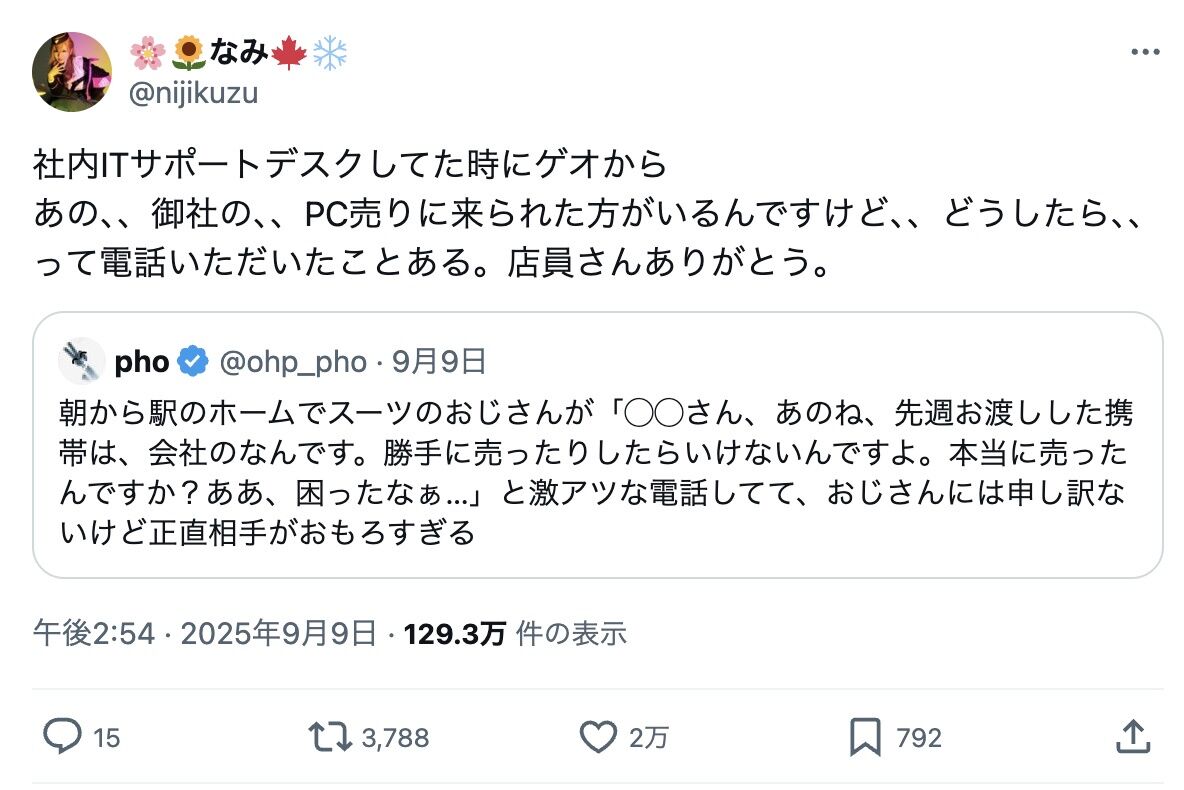Screen dimensions: 1184x790
Task: Repost using the retweet arrows icon
Action: tap(330, 736)
